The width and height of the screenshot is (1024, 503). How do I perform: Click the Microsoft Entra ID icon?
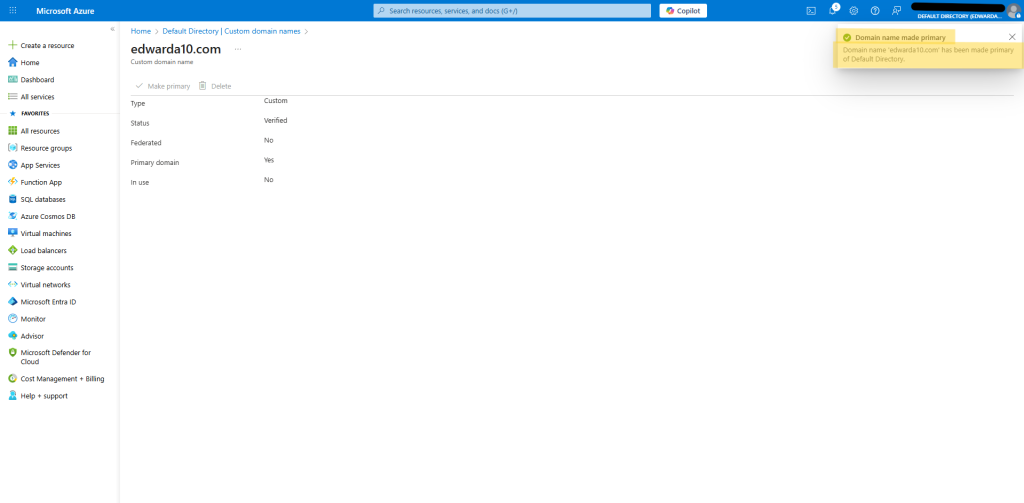click(12, 302)
